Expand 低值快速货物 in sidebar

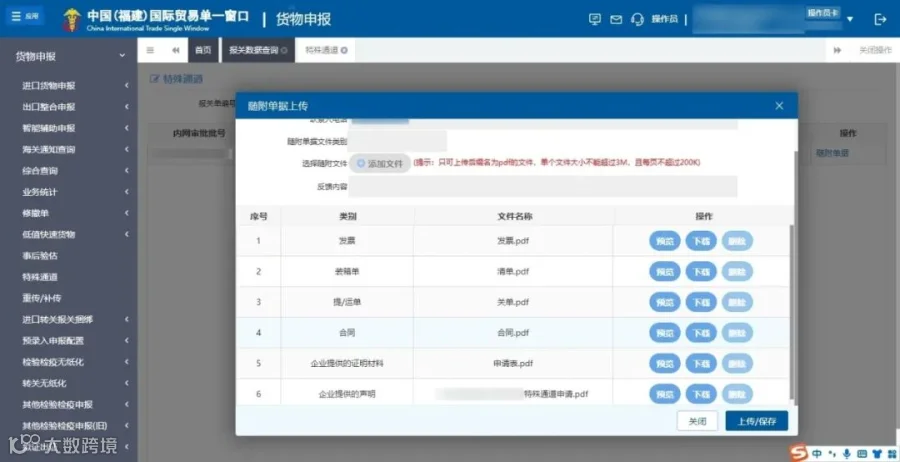(x=69, y=234)
